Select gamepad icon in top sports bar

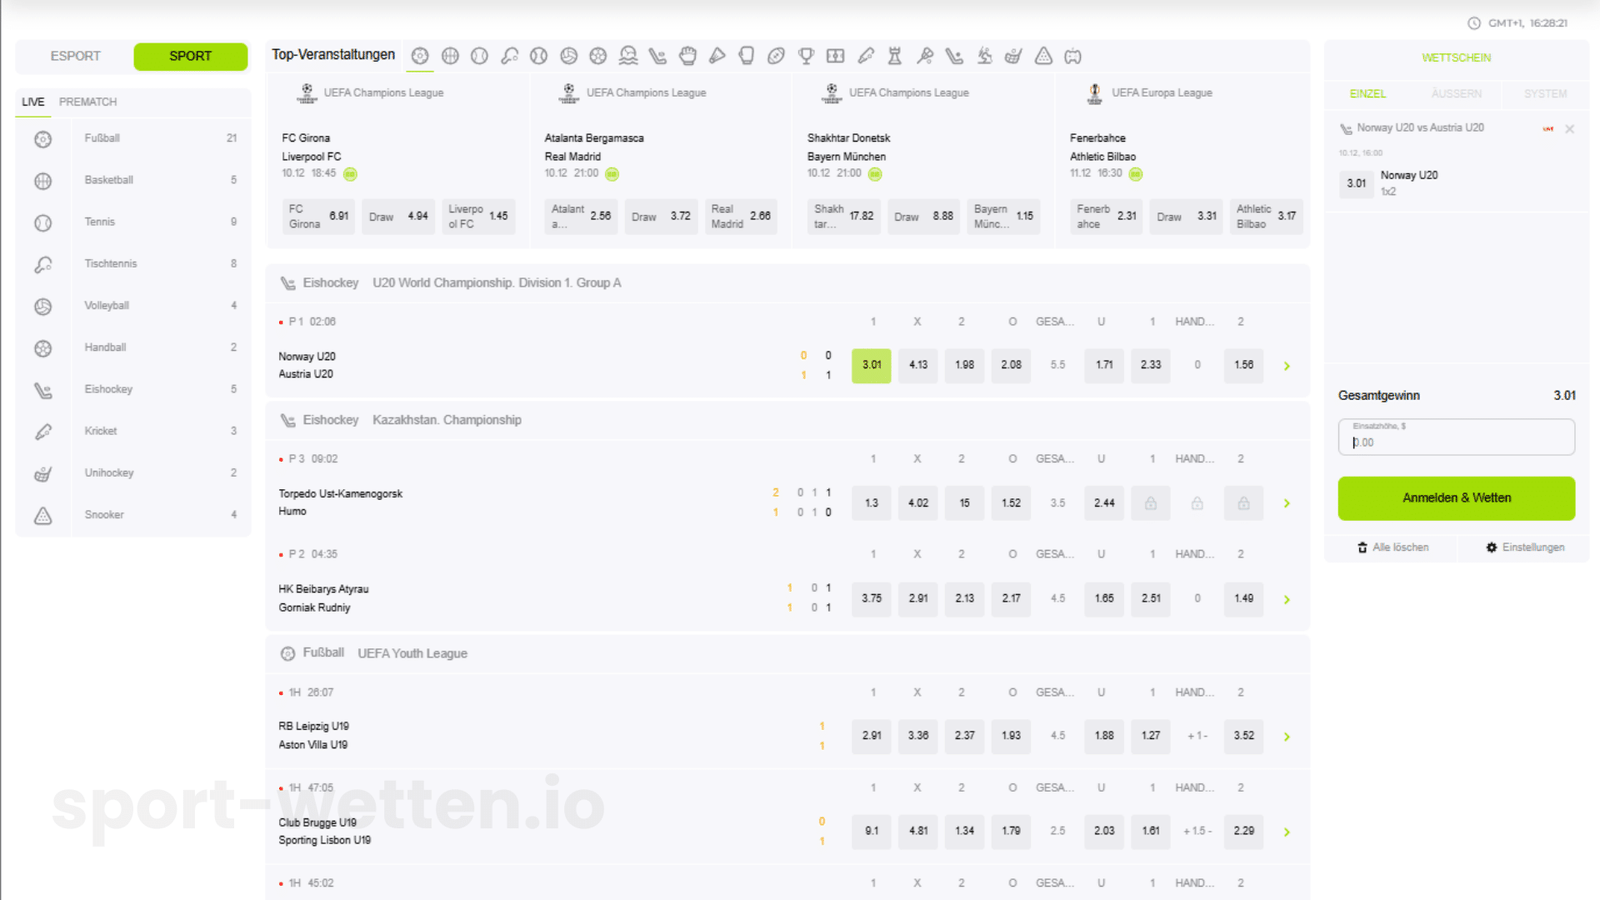click(x=1073, y=56)
